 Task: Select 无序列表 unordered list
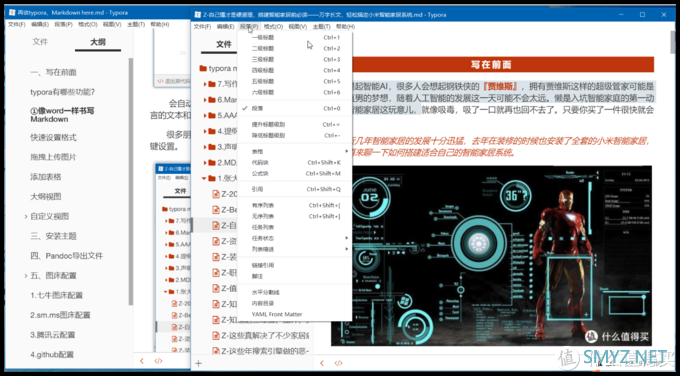[x=295, y=216]
